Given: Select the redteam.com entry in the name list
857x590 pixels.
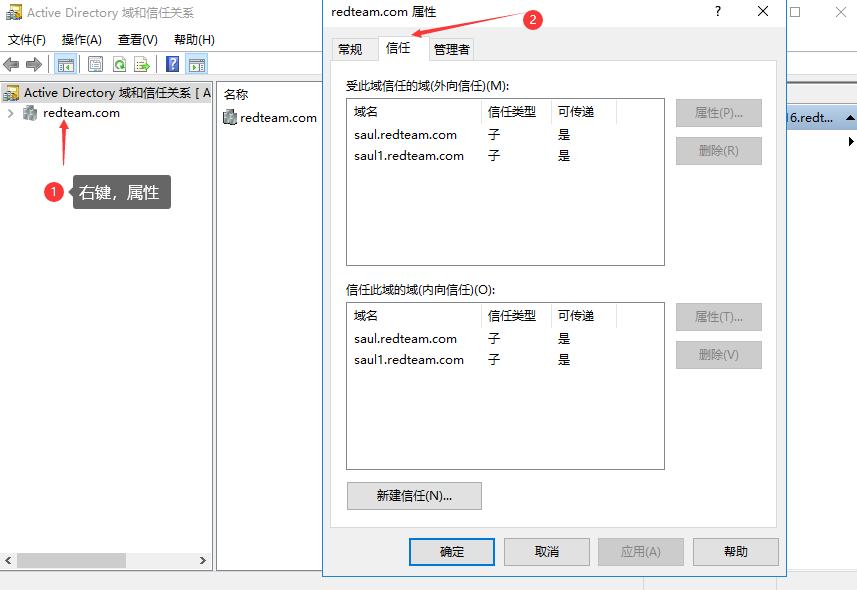Looking at the screenshot, I should tap(278, 118).
